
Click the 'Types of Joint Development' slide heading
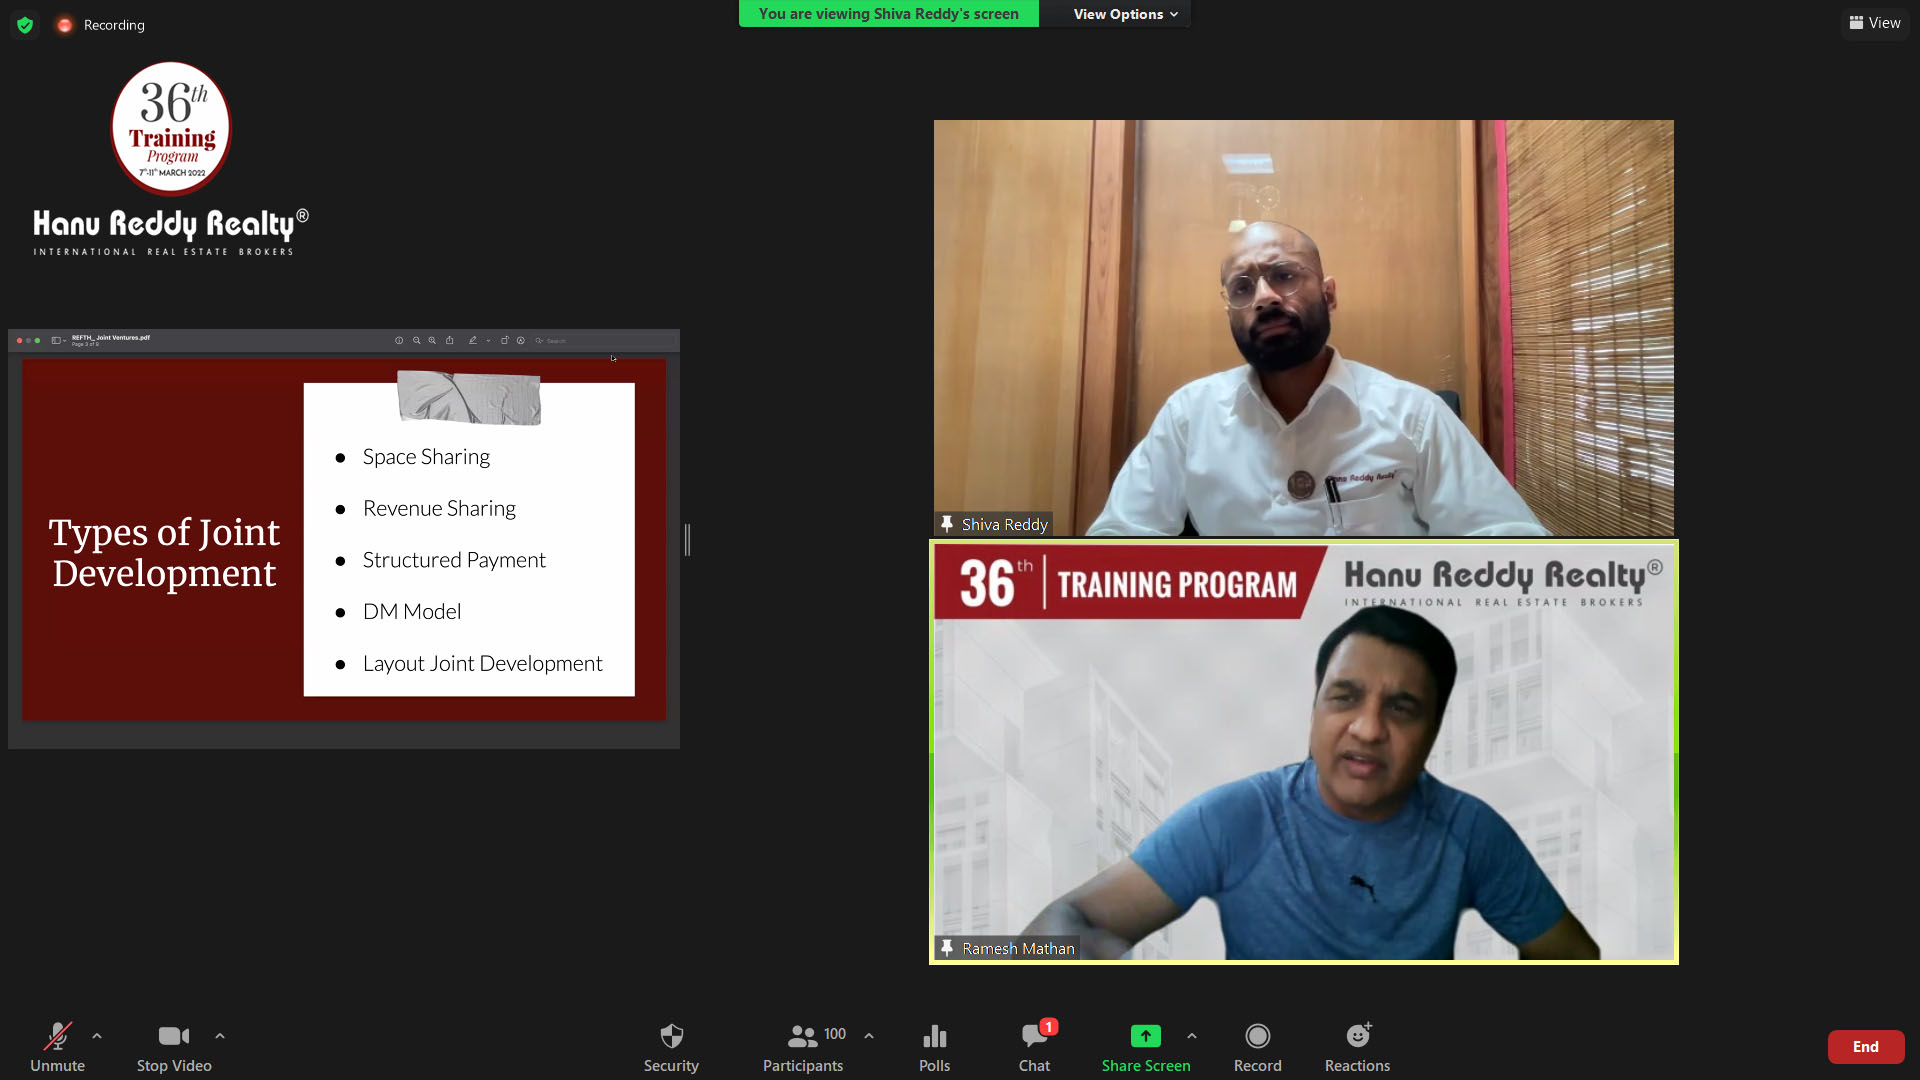[164, 553]
